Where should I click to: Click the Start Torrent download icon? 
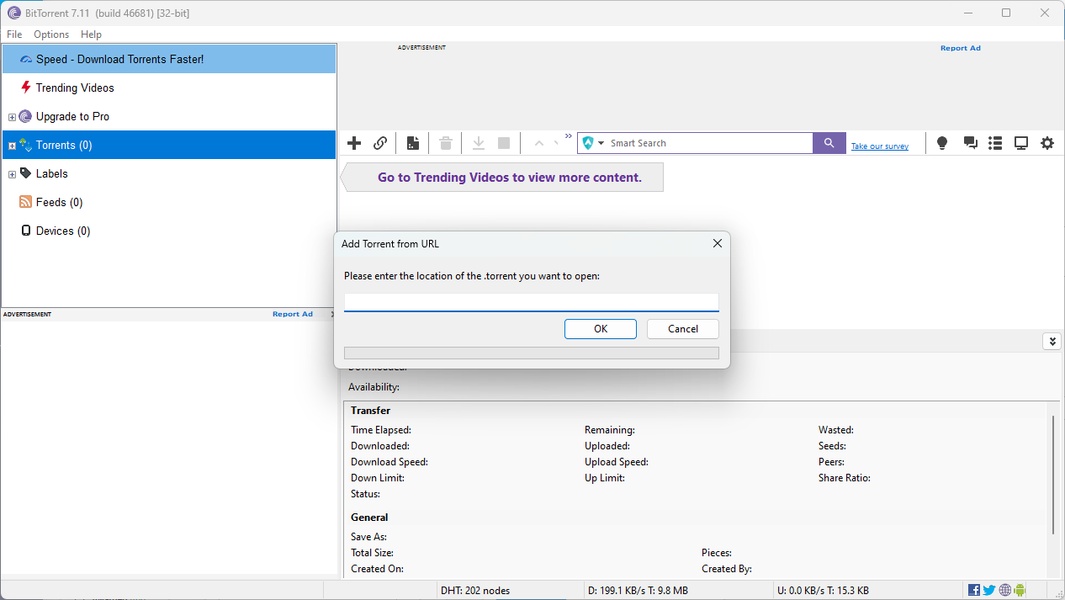pos(478,143)
